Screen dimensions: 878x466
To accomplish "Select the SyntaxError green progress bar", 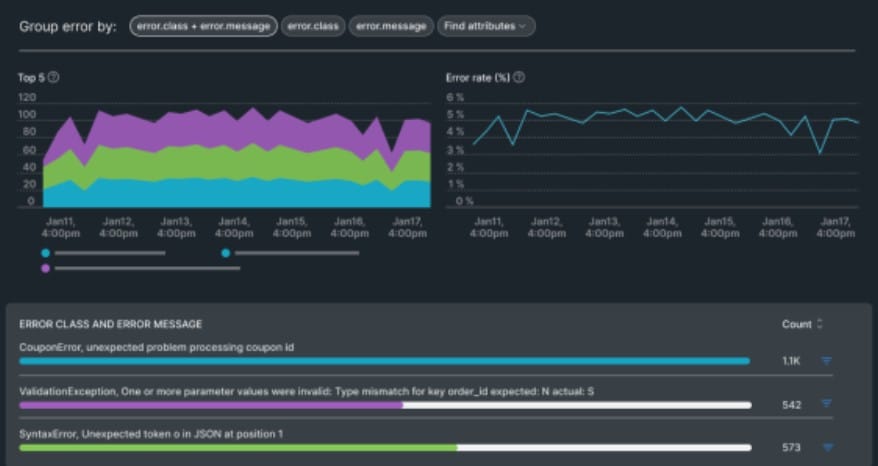I will [x=238, y=448].
